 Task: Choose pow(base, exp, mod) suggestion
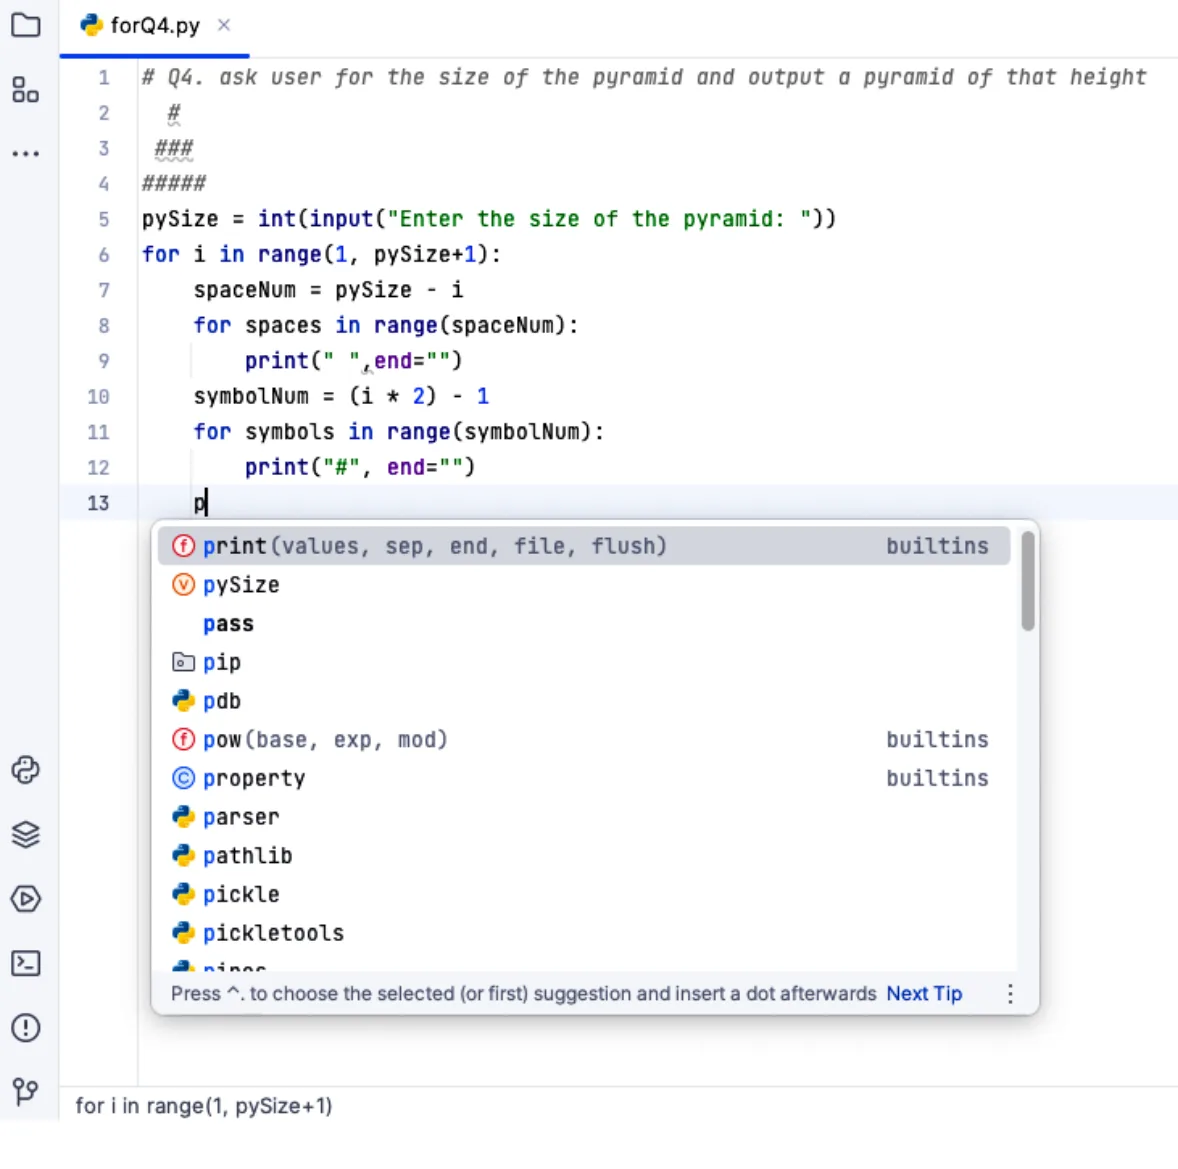point(583,740)
